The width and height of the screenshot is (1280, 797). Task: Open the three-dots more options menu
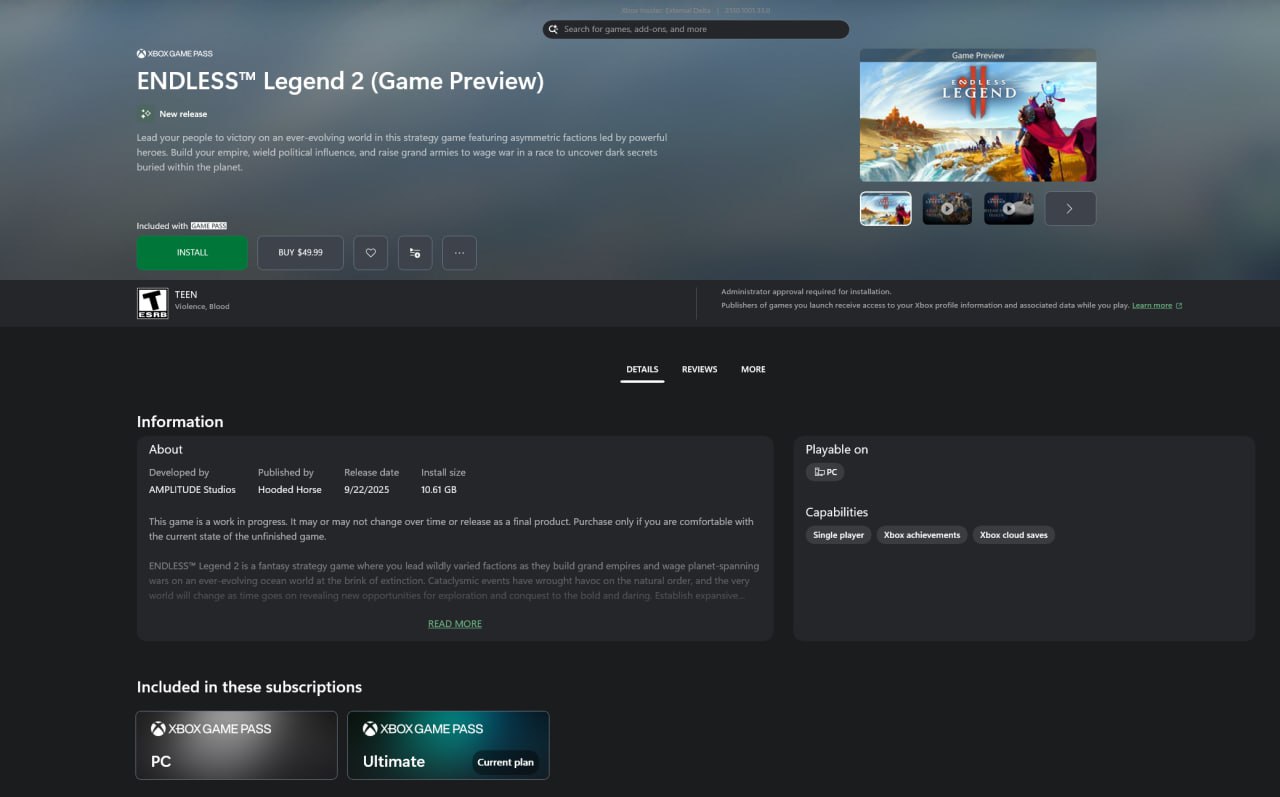point(459,253)
